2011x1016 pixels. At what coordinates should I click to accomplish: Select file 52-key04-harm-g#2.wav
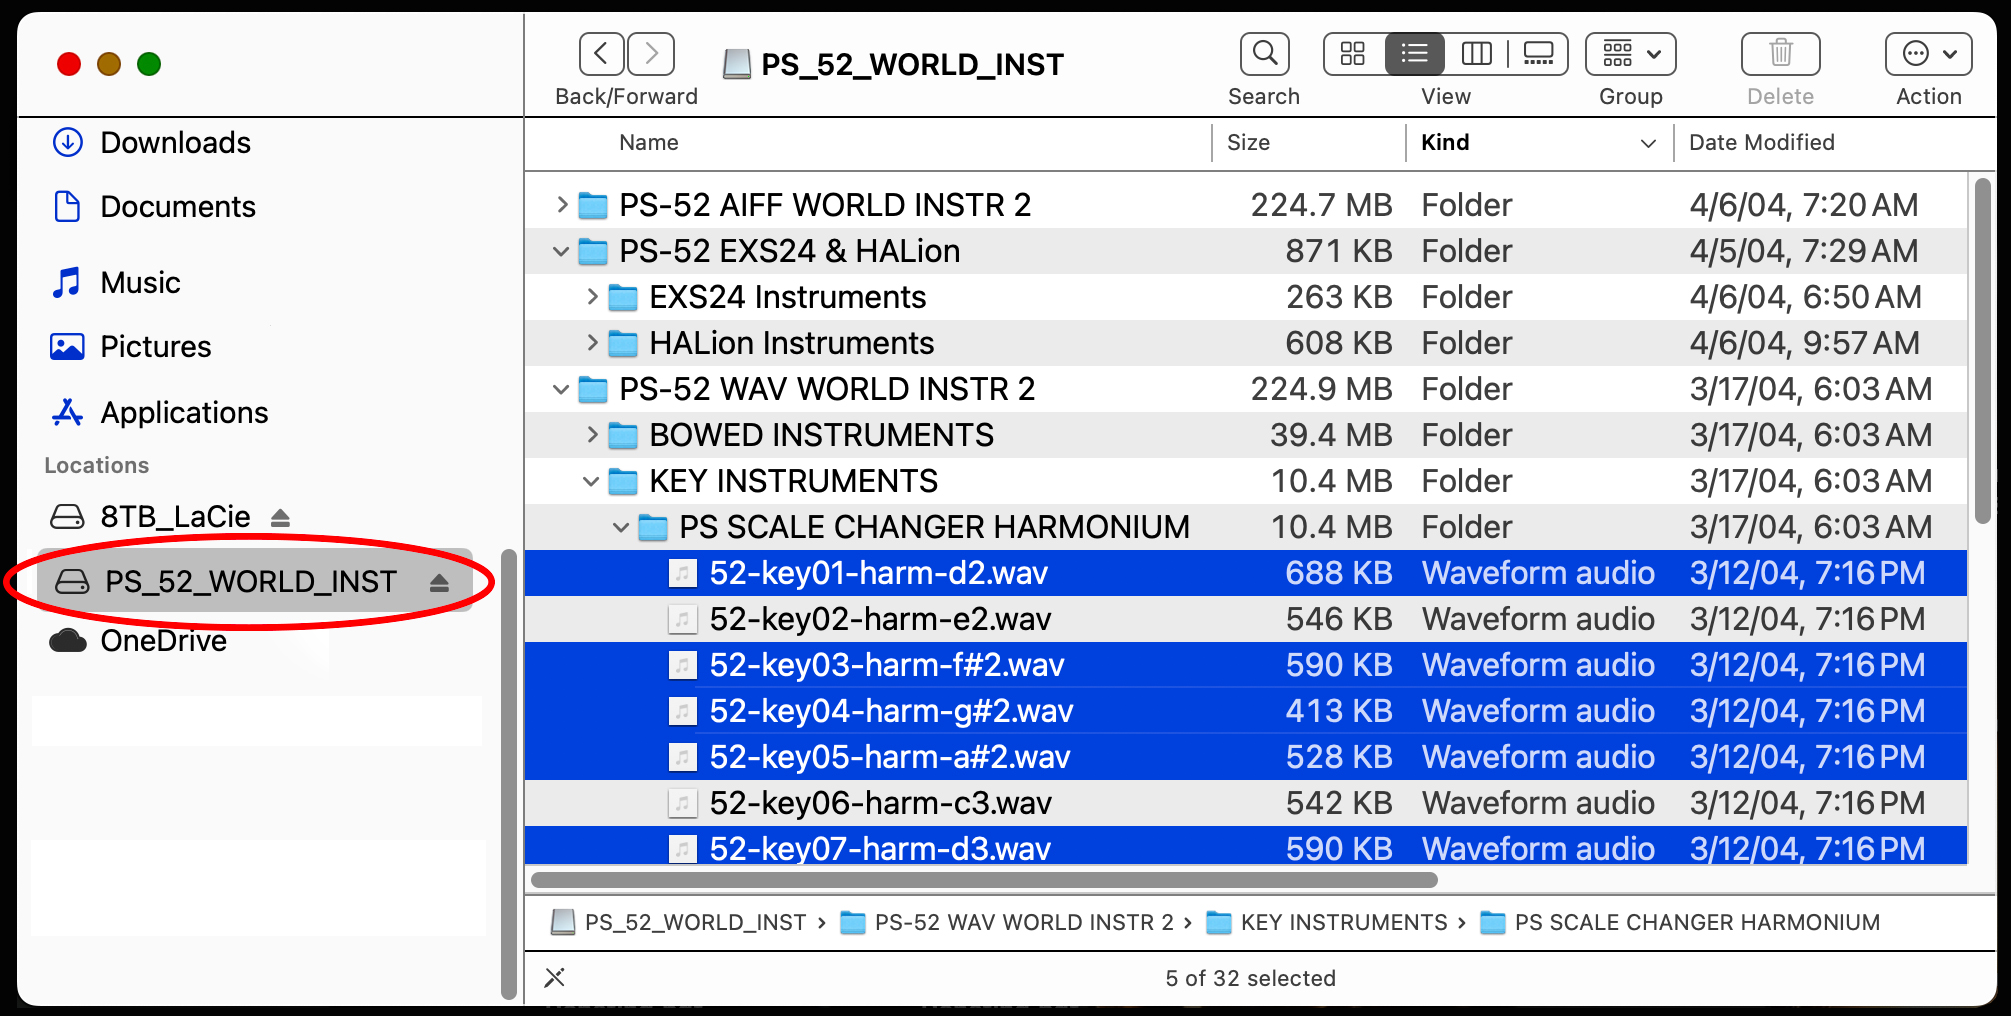[1246, 711]
